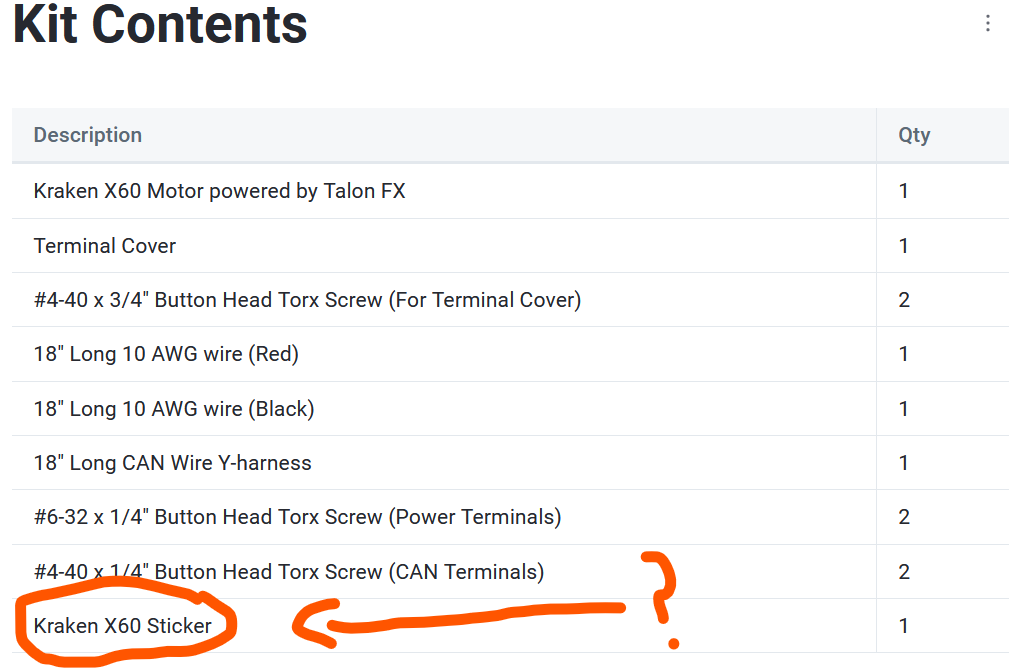The image size is (1027, 671).
Task: Open the three-dot options menu
Action: click(x=988, y=24)
